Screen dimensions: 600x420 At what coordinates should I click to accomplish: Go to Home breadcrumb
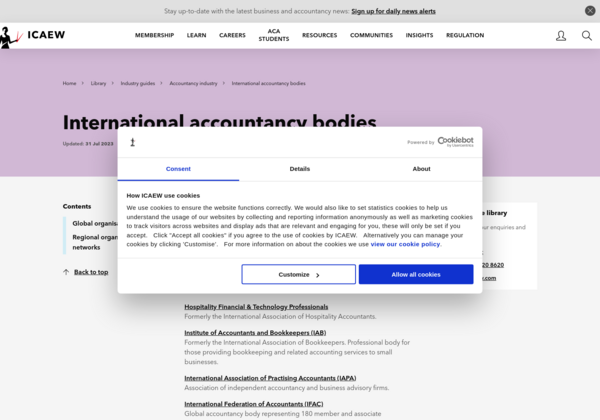point(69,83)
